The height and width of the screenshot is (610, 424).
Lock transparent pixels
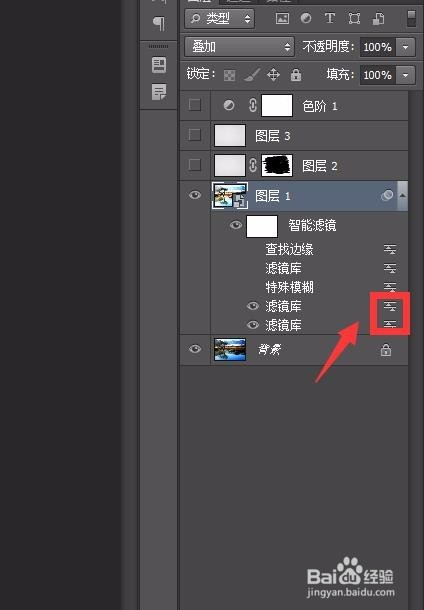(230, 75)
